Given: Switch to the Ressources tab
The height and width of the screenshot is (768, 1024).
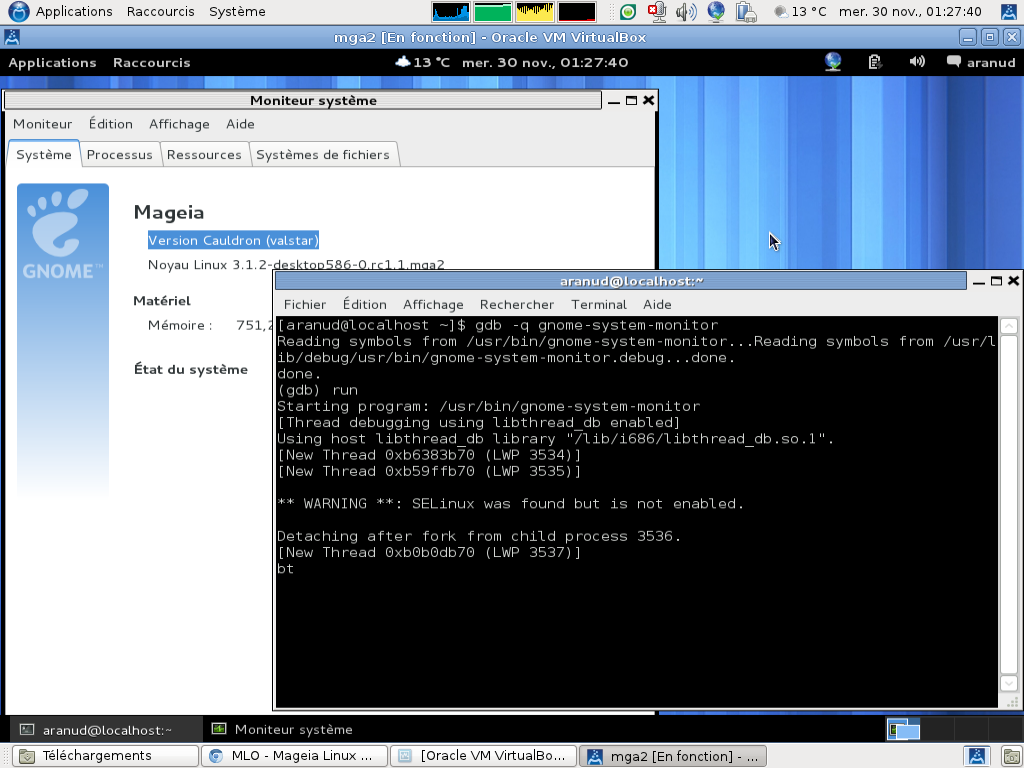Looking at the screenshot, I should pyautogui.click(x=204, y=155).
